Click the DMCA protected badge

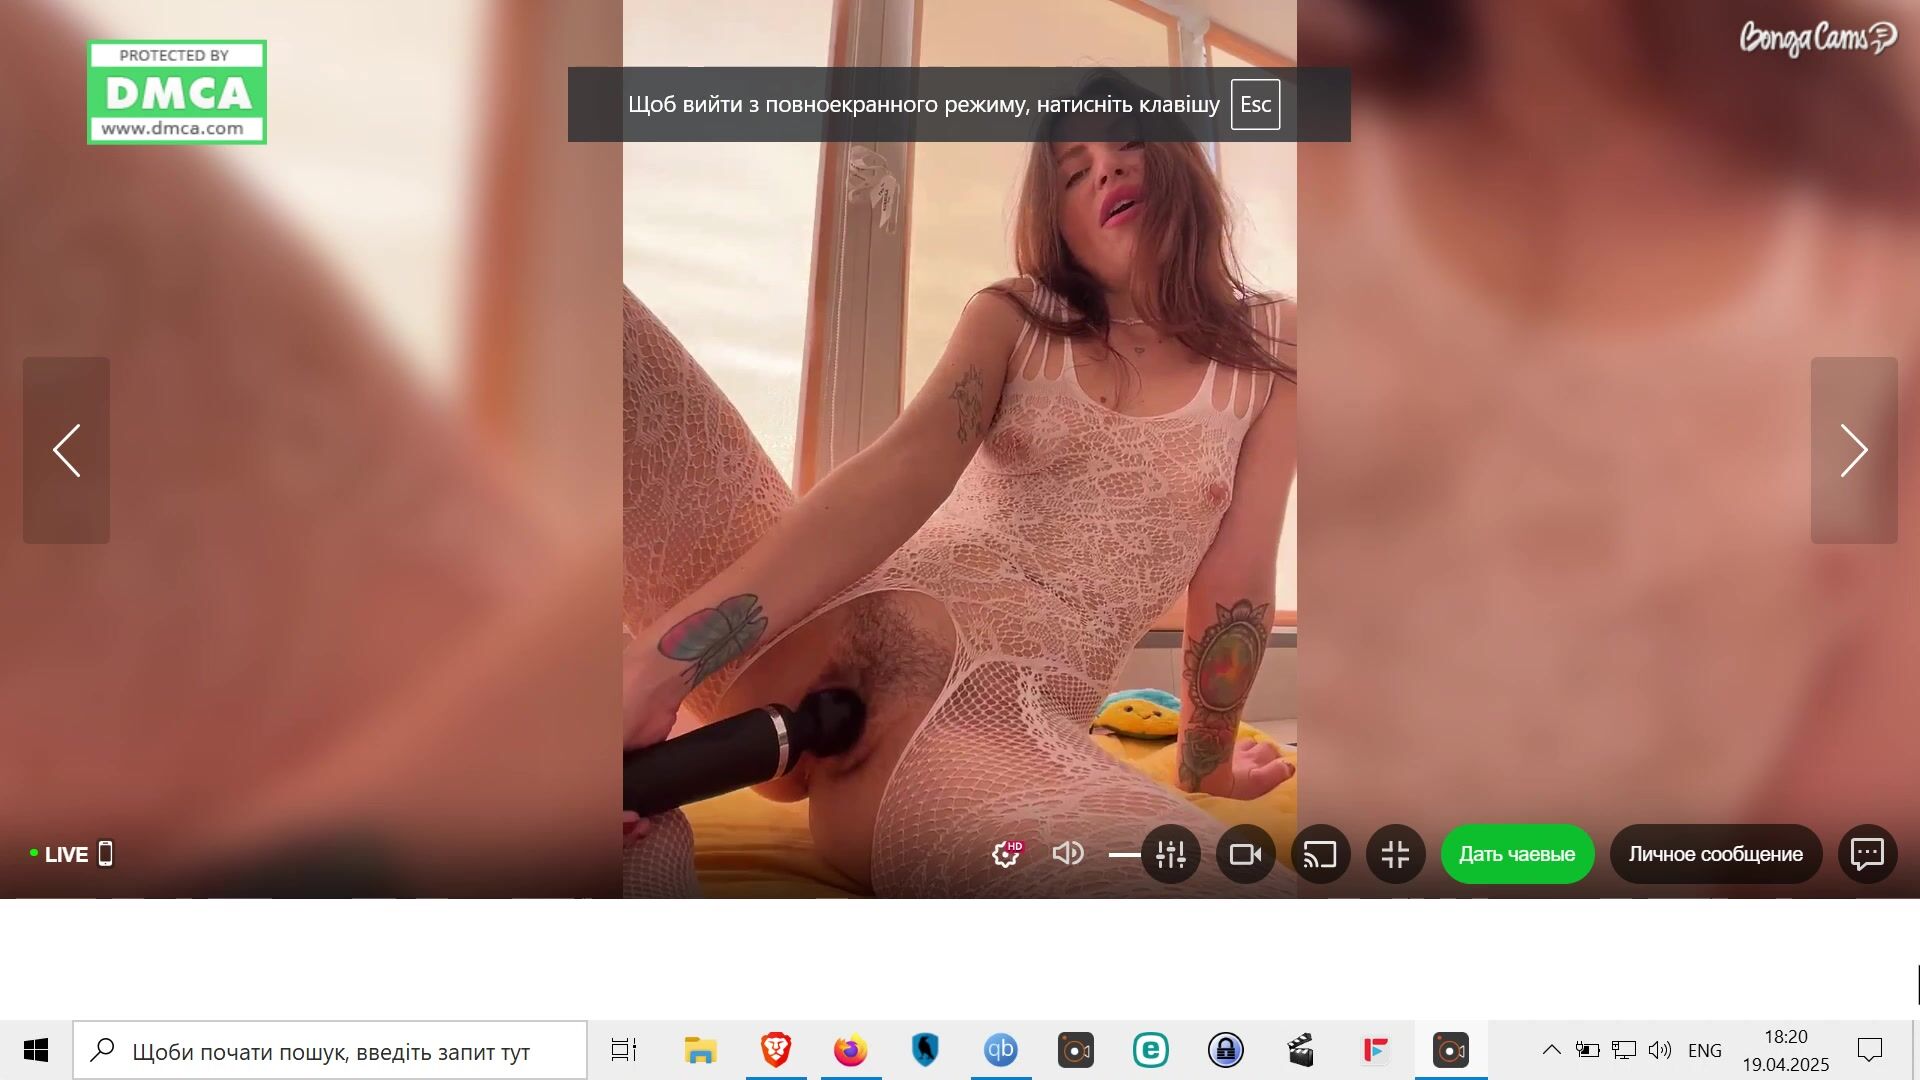[177, 92]
